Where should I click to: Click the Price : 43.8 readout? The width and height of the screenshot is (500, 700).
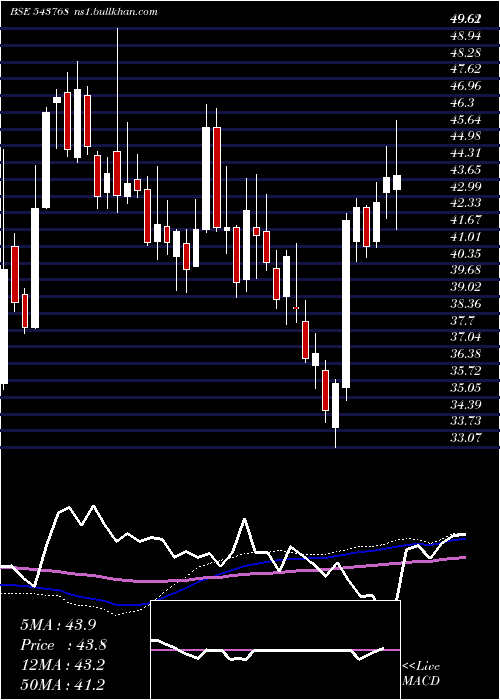click(x=63, y=645)
